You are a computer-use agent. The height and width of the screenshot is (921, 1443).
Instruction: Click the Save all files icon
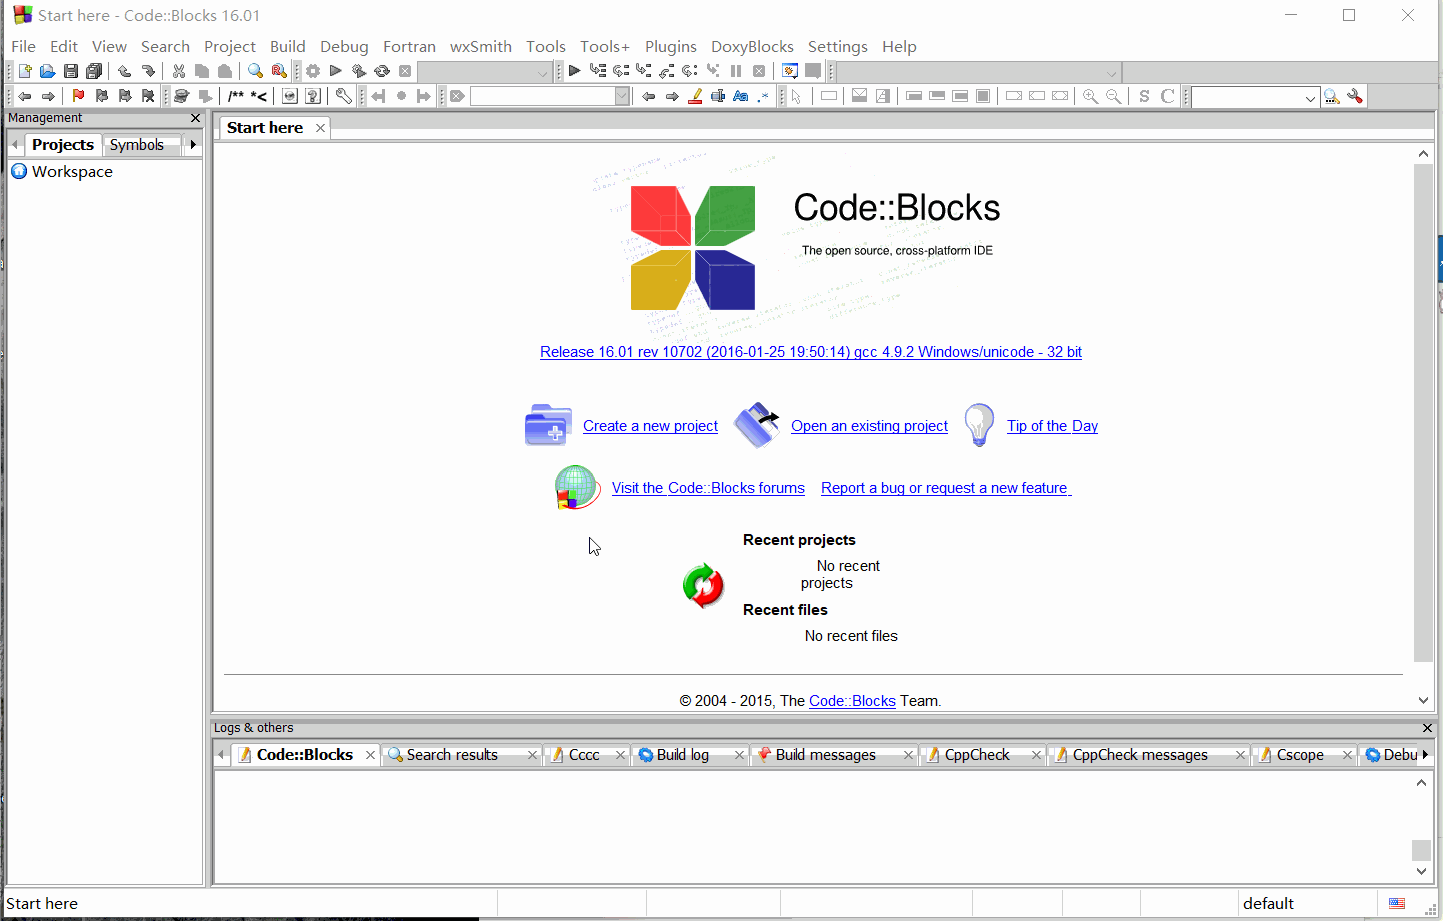point(94,71)
